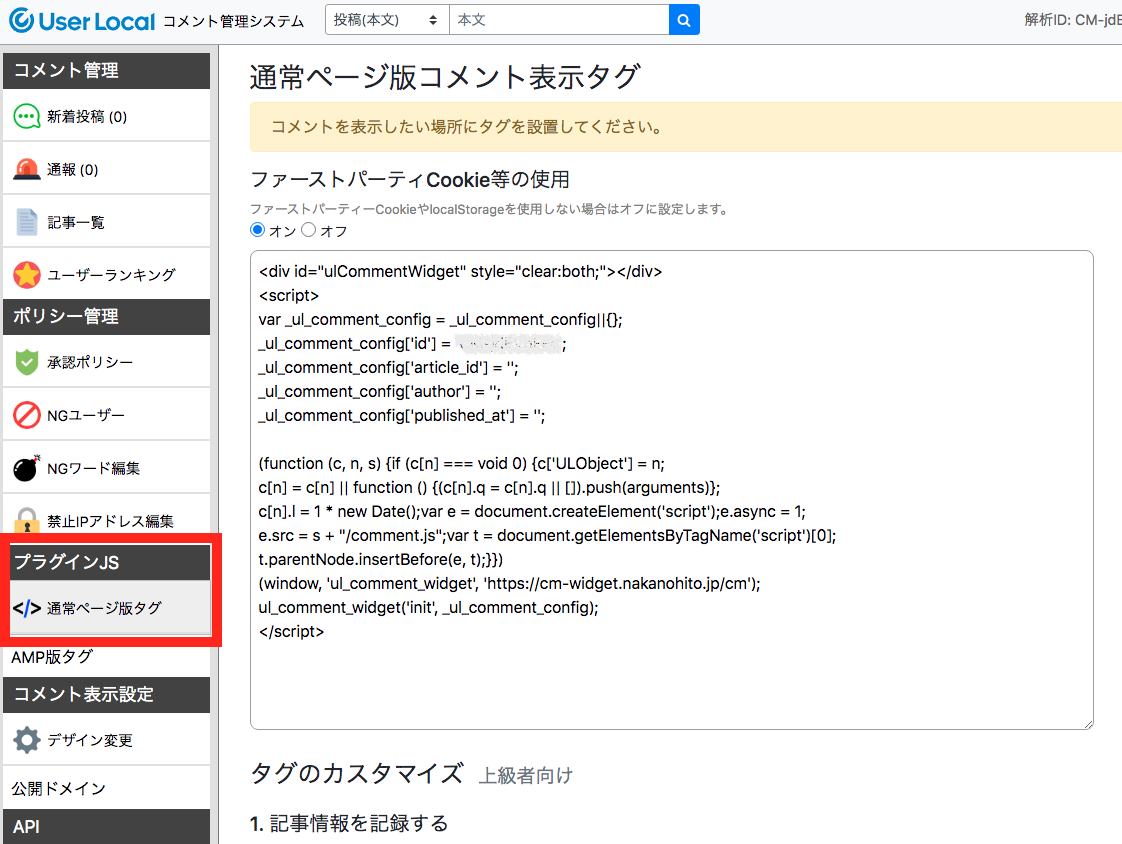Screen dimensions: 1122x844
Task: Click the 通常ページ版コメント表示タグ page title
Action: click(x=444, y=77)
